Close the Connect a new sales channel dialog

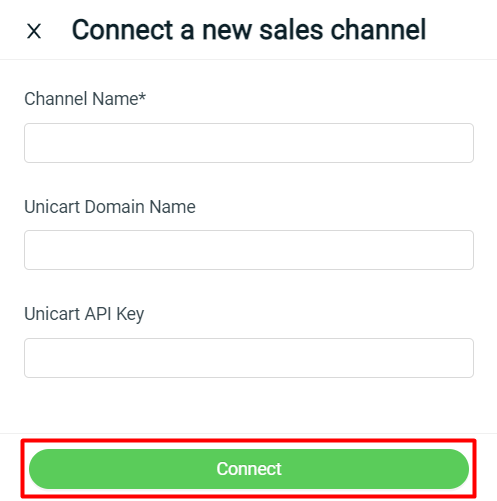coord(34,31)
